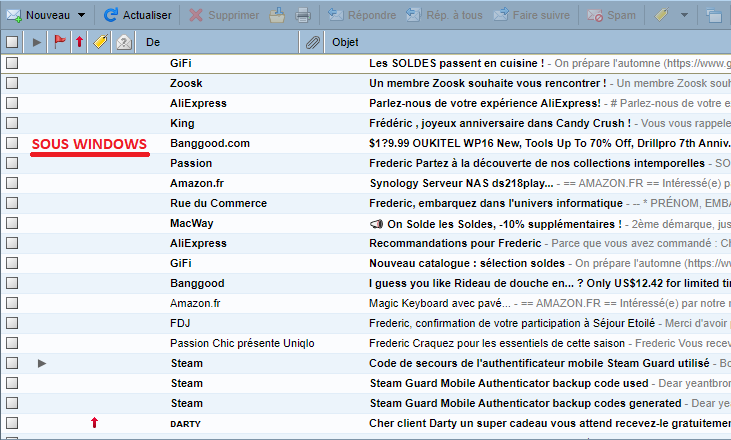The height and width of the screenshot is (440, 731).
Task: Check the box for the first GiFi email
Action: (12, 63)
